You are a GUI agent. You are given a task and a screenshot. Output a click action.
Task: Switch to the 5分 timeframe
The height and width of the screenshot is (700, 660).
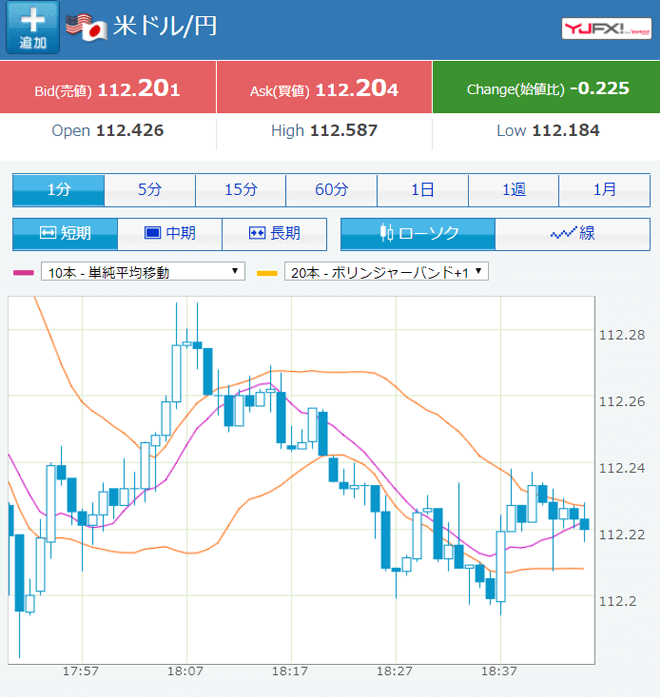150,190
